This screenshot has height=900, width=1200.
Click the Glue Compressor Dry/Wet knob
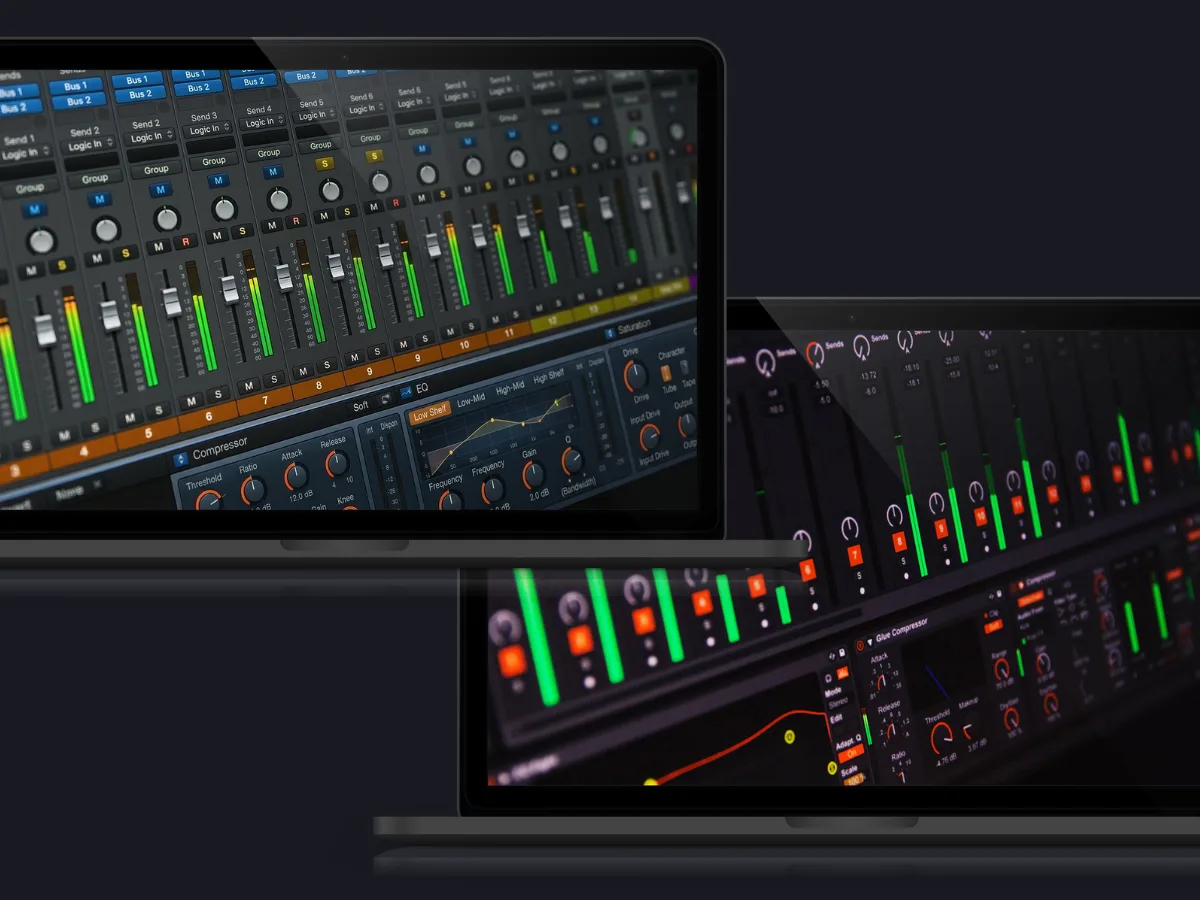[1011, 718]
